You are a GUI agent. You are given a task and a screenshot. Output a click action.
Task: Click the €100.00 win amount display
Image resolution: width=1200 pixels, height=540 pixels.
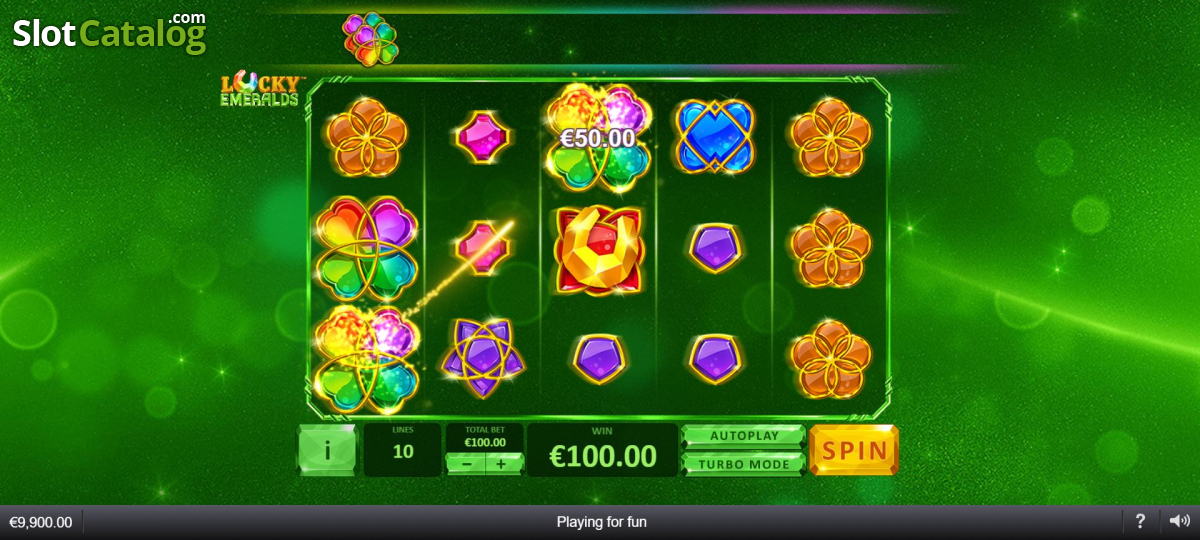(x=603, y=450)
